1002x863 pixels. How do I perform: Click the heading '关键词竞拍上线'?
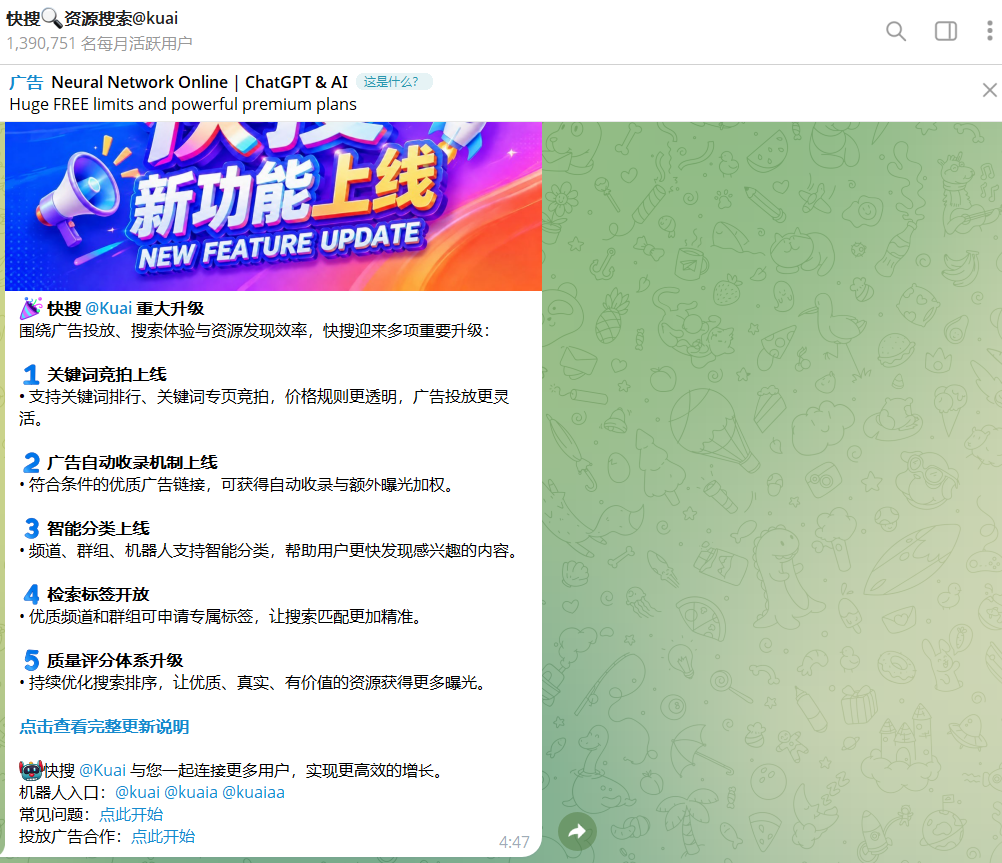click(x=107, y=375)
